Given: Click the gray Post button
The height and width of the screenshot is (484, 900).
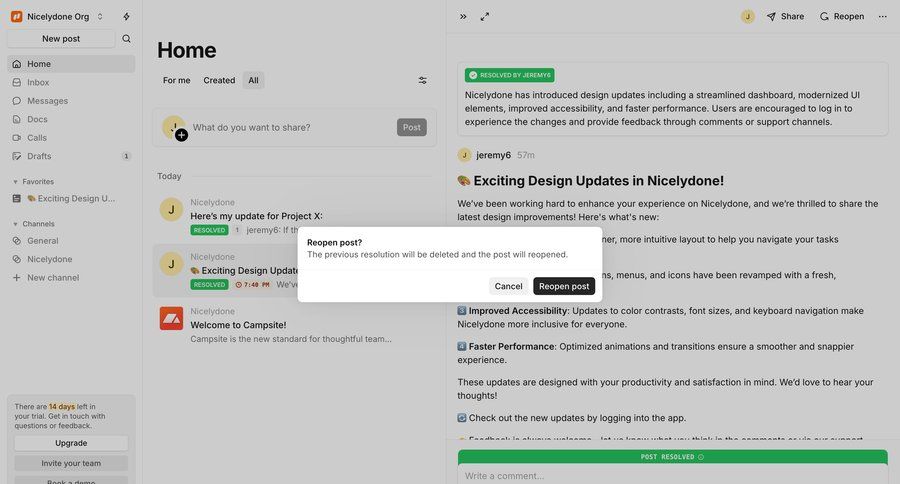Looking at the screenshot, I should point(412,127).
